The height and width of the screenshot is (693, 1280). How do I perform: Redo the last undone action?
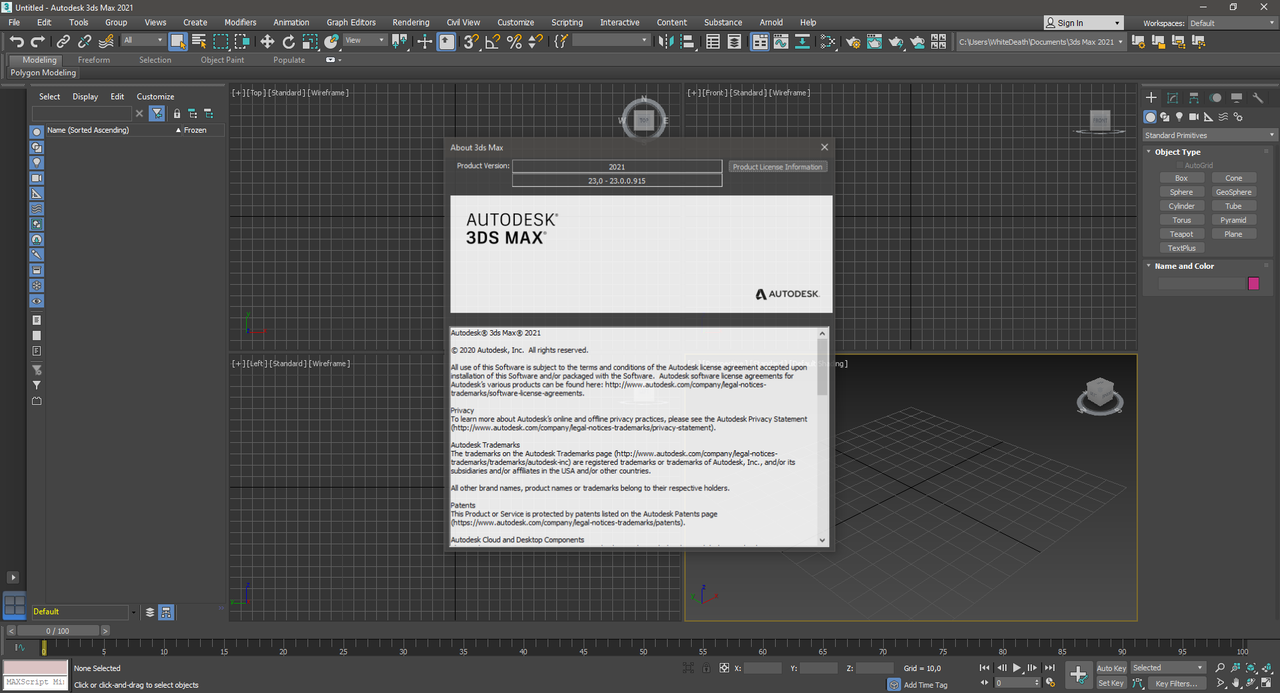[38, 41]
